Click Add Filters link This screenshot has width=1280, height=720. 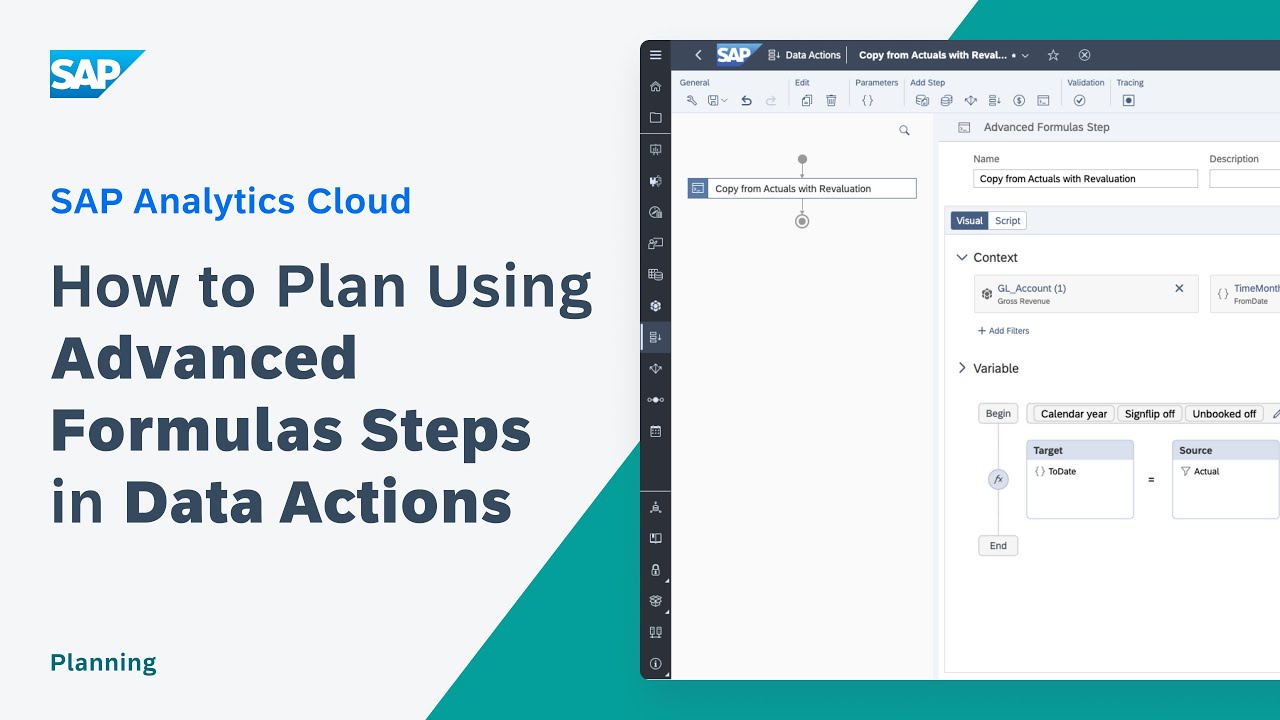point(1003,331)
